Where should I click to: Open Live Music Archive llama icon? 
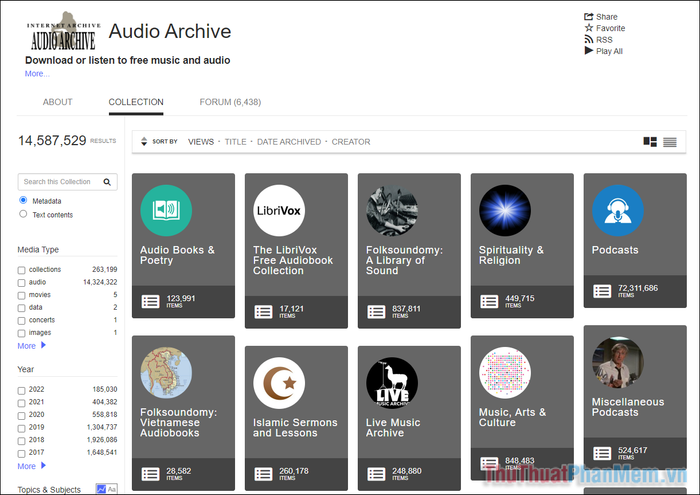(392, 383)
